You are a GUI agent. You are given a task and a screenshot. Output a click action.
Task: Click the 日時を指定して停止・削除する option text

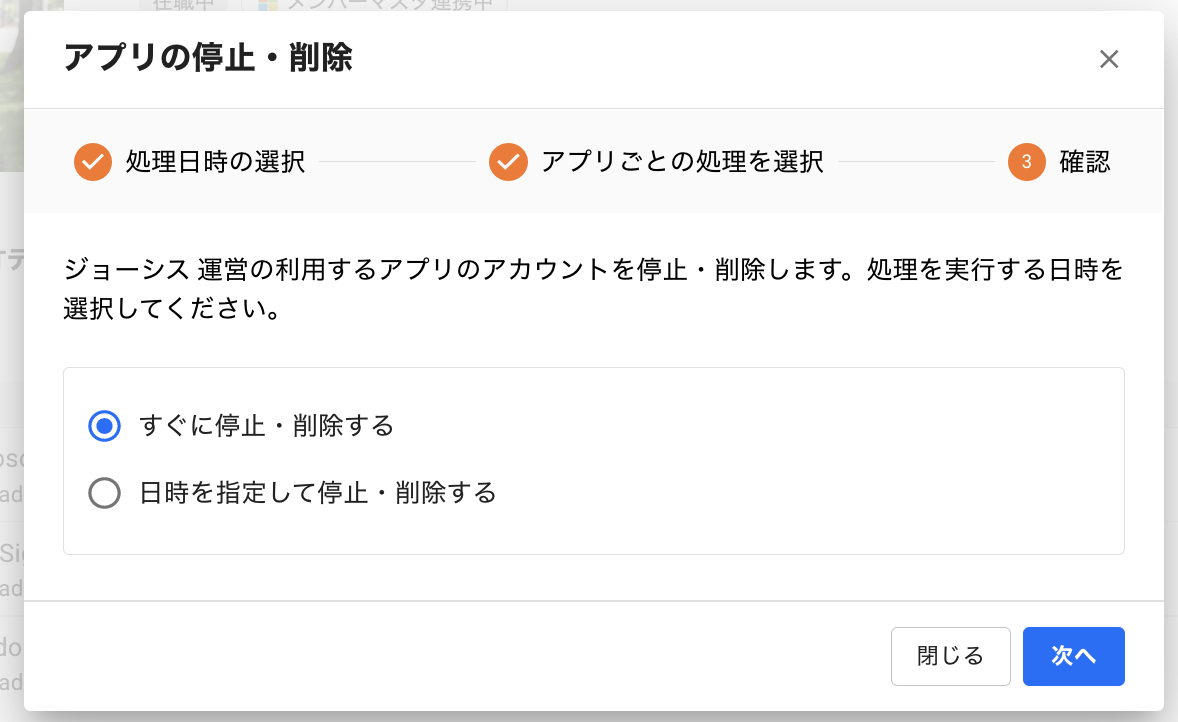pyautogui.click(x=318, y=493)
